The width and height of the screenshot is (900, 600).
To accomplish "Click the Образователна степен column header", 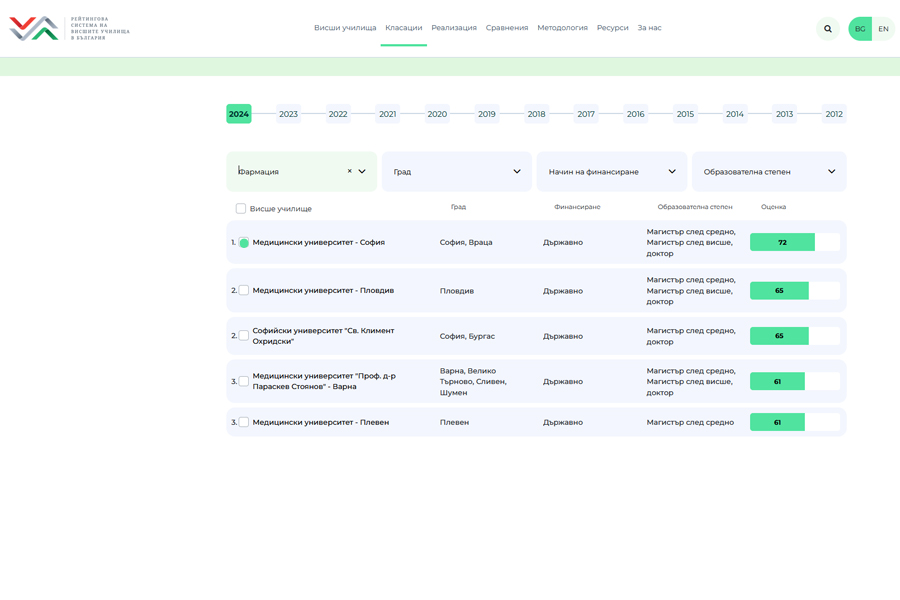I will [x=695, y=207].
